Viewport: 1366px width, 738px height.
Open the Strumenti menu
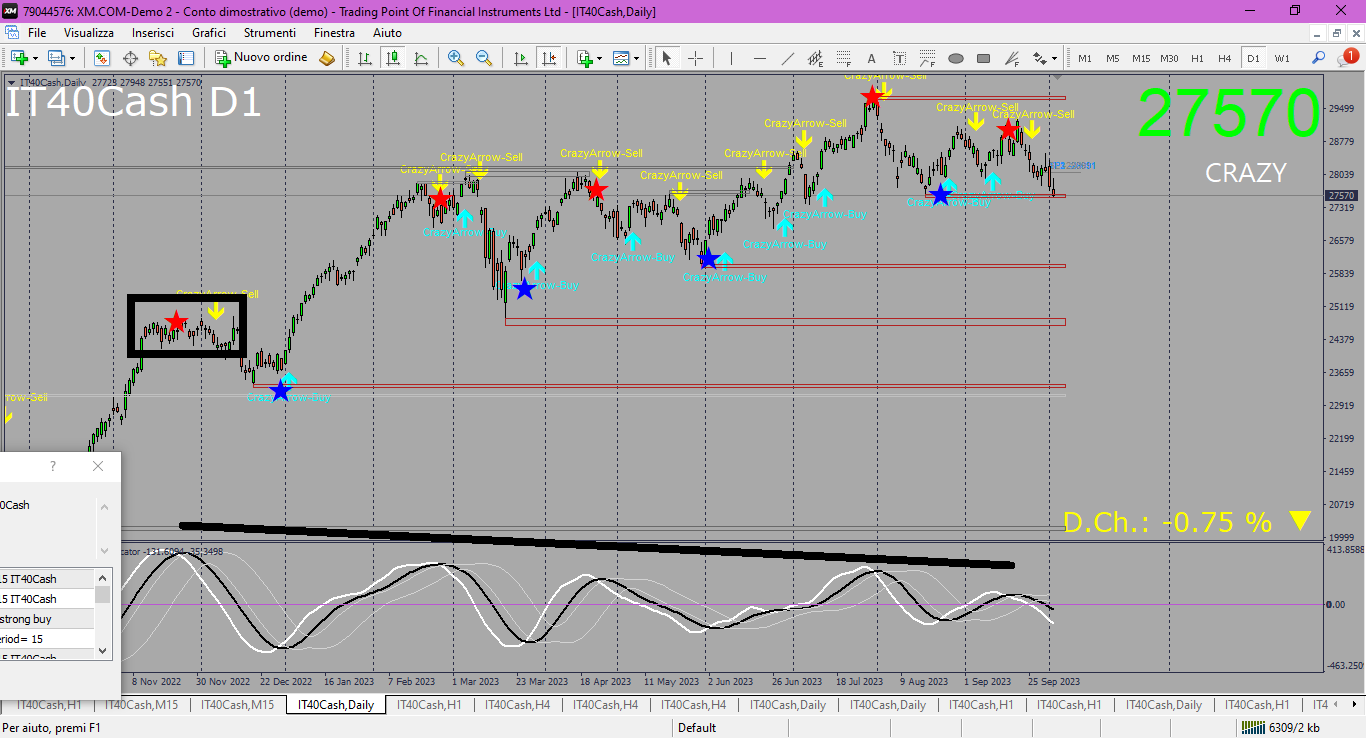click(270, 32)
